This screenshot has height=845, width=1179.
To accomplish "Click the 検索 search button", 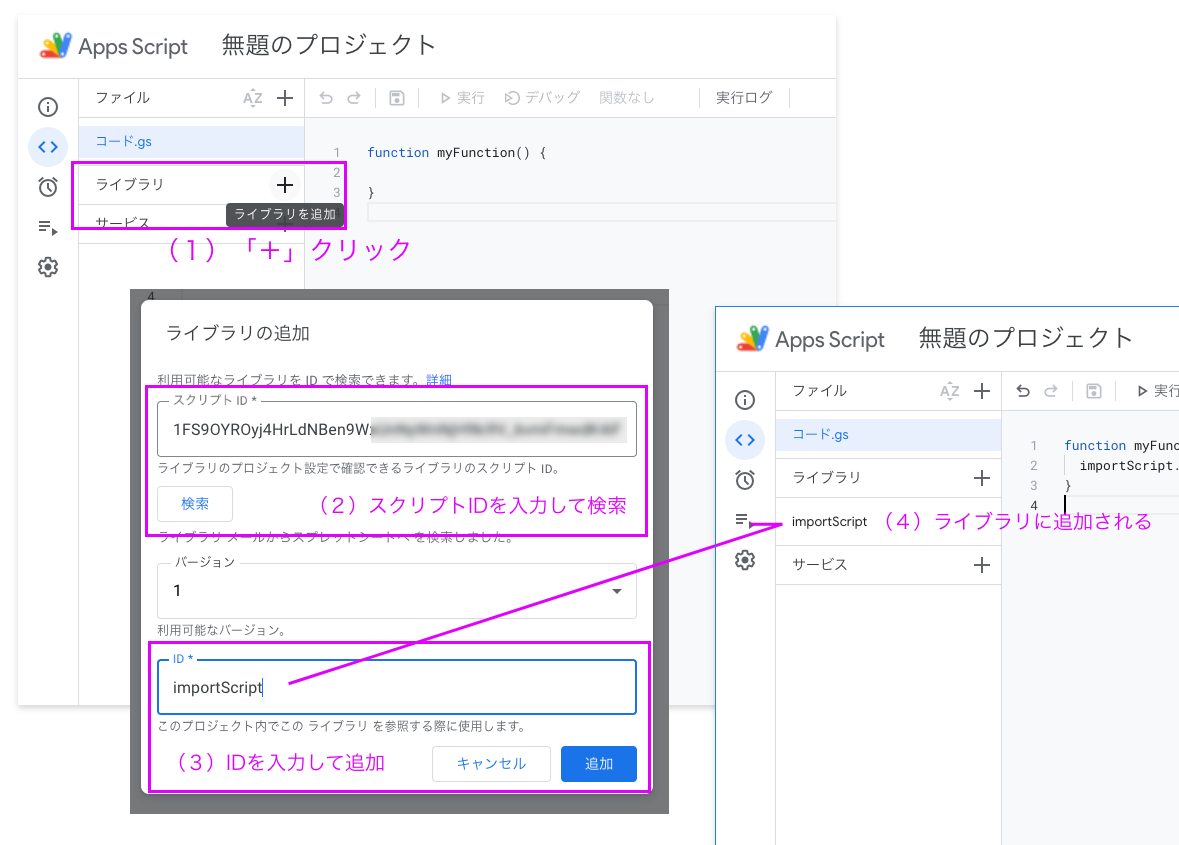I will point(194,504).
